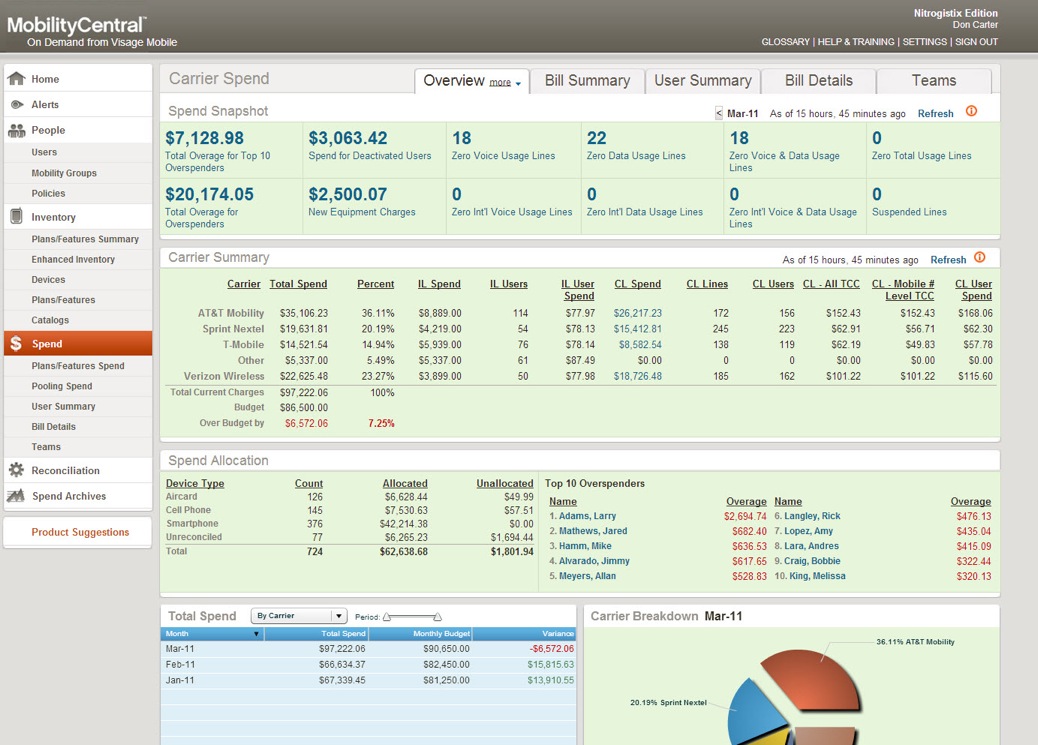Go to previous month arrow beside Mar-11
The image size is (1038, 745).
pyautogui.click(x=719, y=114)
